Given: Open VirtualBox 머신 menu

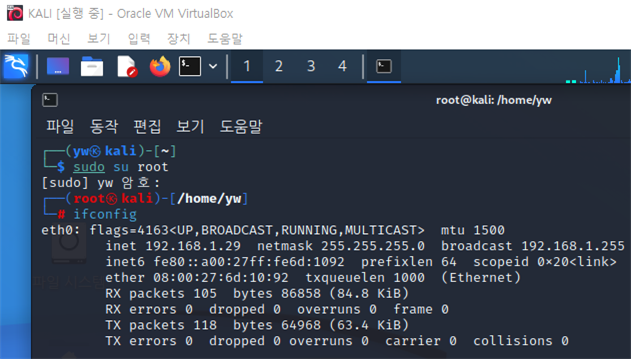Looking at the screenshot, I should [x=59, y=39].
